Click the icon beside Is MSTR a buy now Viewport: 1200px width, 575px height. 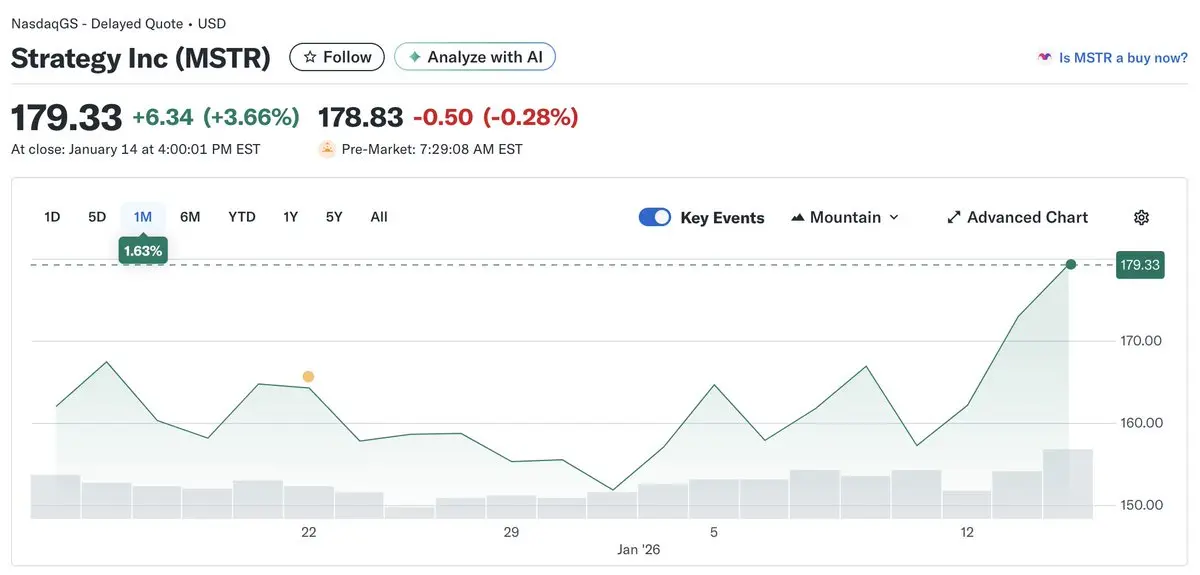pos(1045,58)
